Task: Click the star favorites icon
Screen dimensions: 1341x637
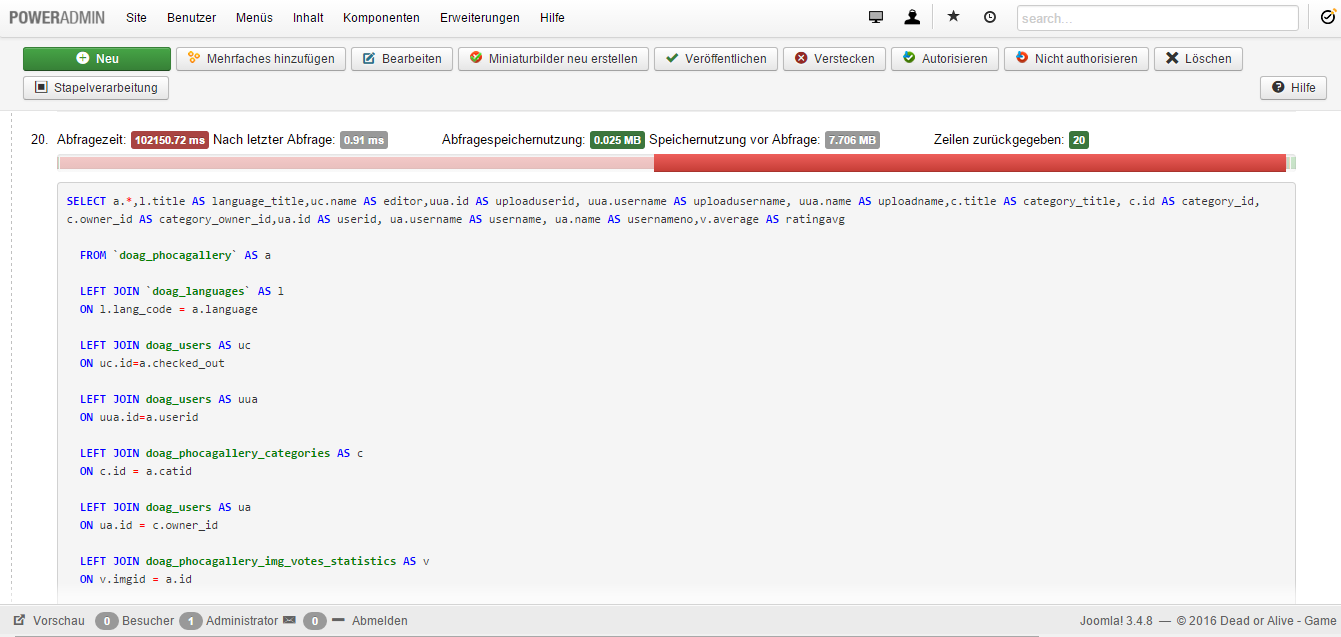Action: pyautogui.click(x=953, y=17)
